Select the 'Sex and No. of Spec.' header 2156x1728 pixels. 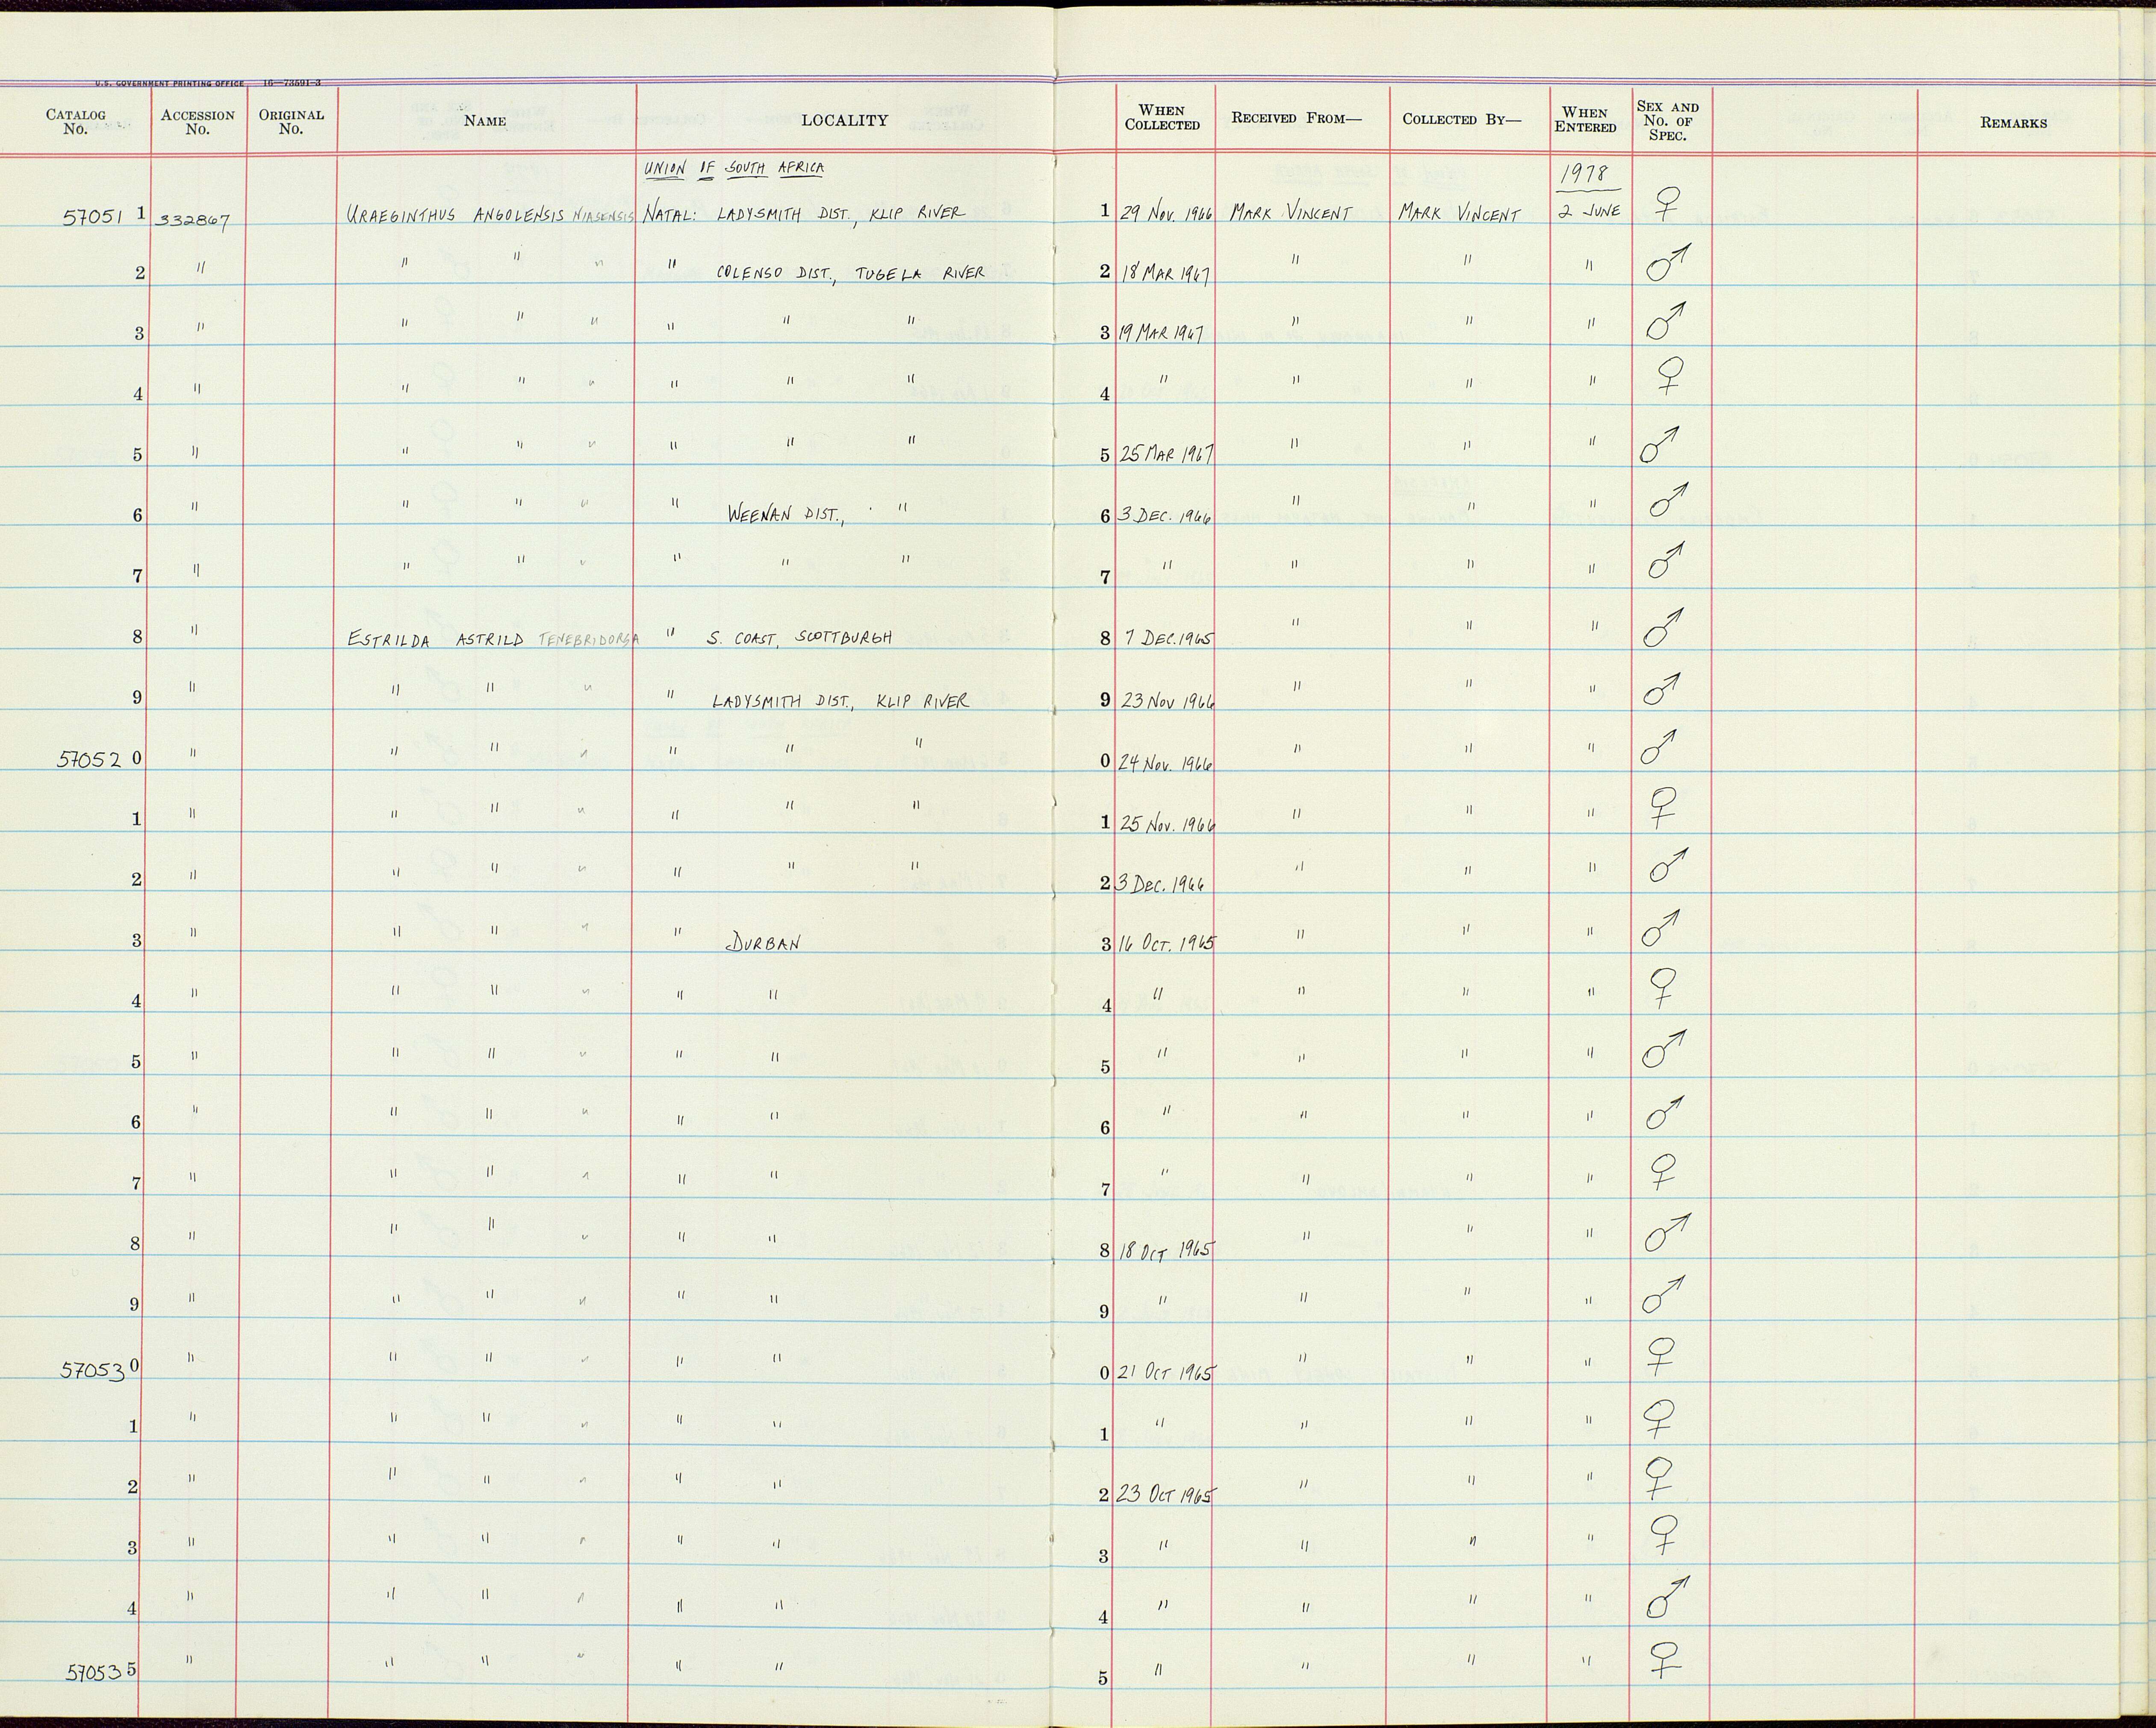[x=1668, y=120]
